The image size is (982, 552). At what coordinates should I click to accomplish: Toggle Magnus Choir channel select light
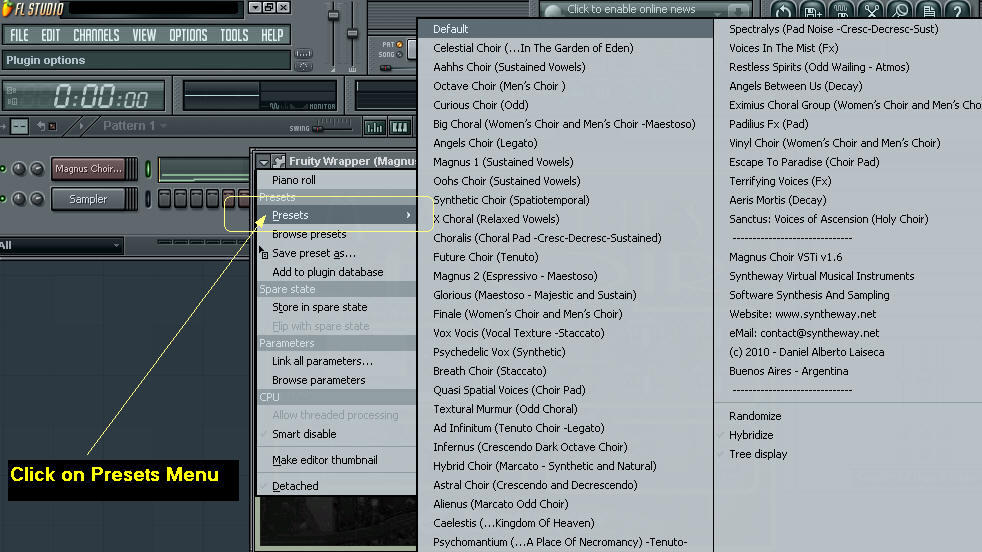(x=148, y=169)
